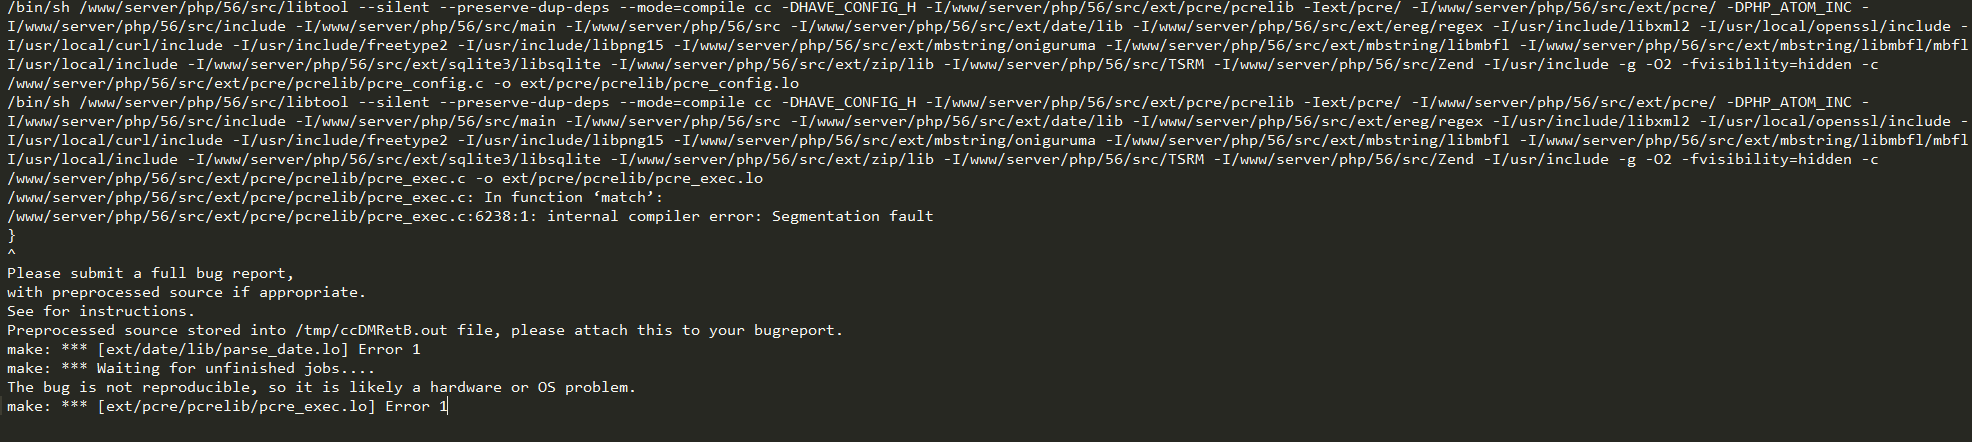Click 'pcre_exec.c:6238:1:' location text
Image resolution: width=1972 pixels, height=442 pixels.
453,216
